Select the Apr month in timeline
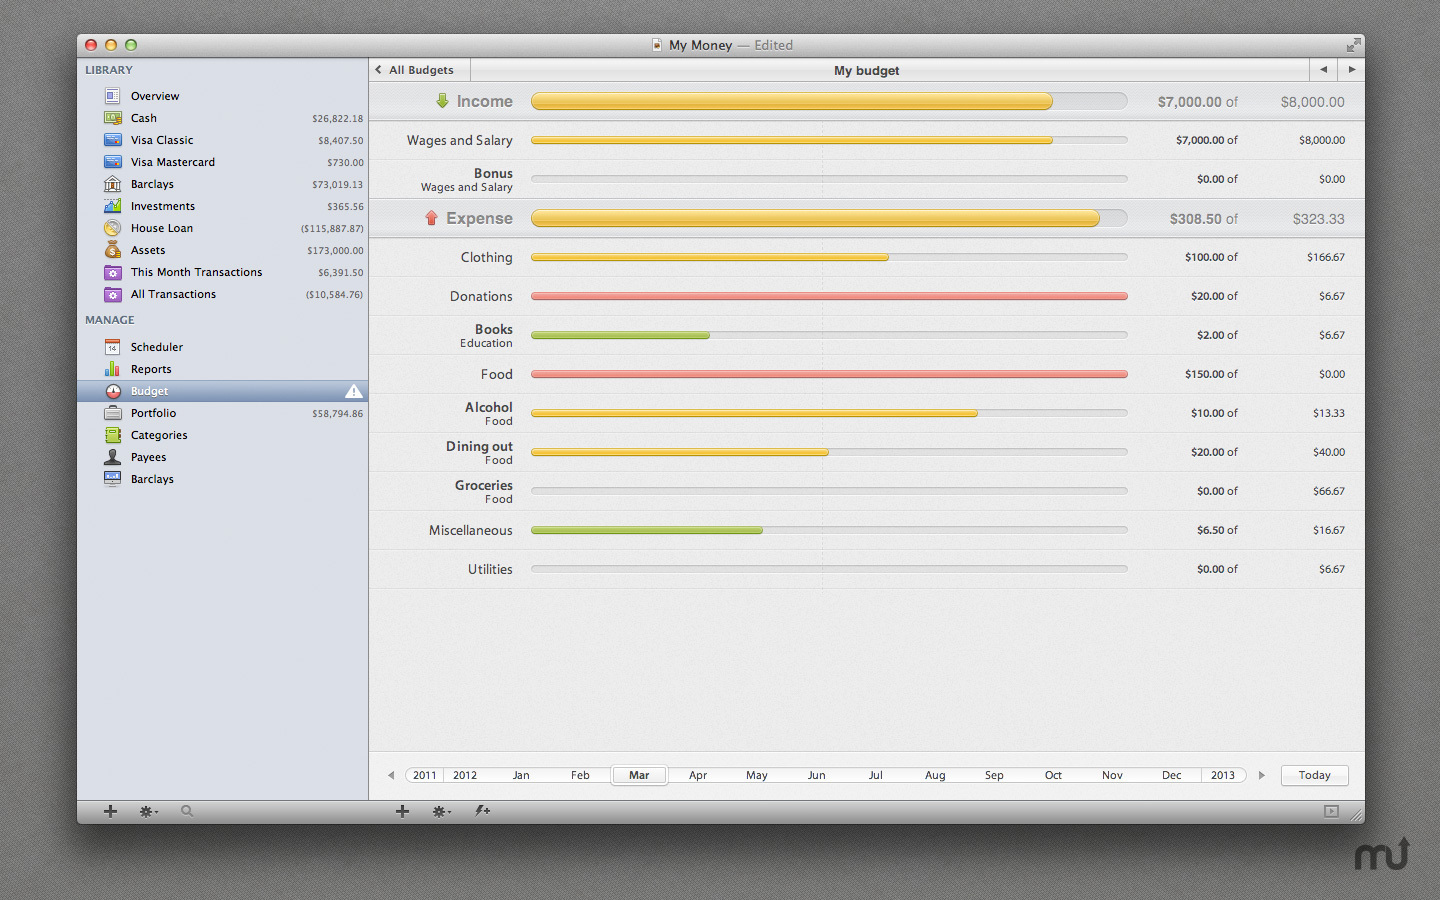 [698, 775]
